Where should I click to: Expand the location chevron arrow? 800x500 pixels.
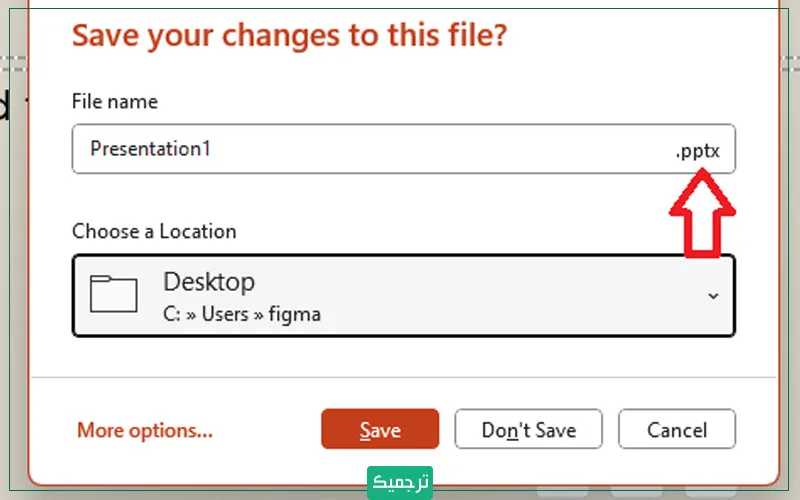[x=713, y=296]
